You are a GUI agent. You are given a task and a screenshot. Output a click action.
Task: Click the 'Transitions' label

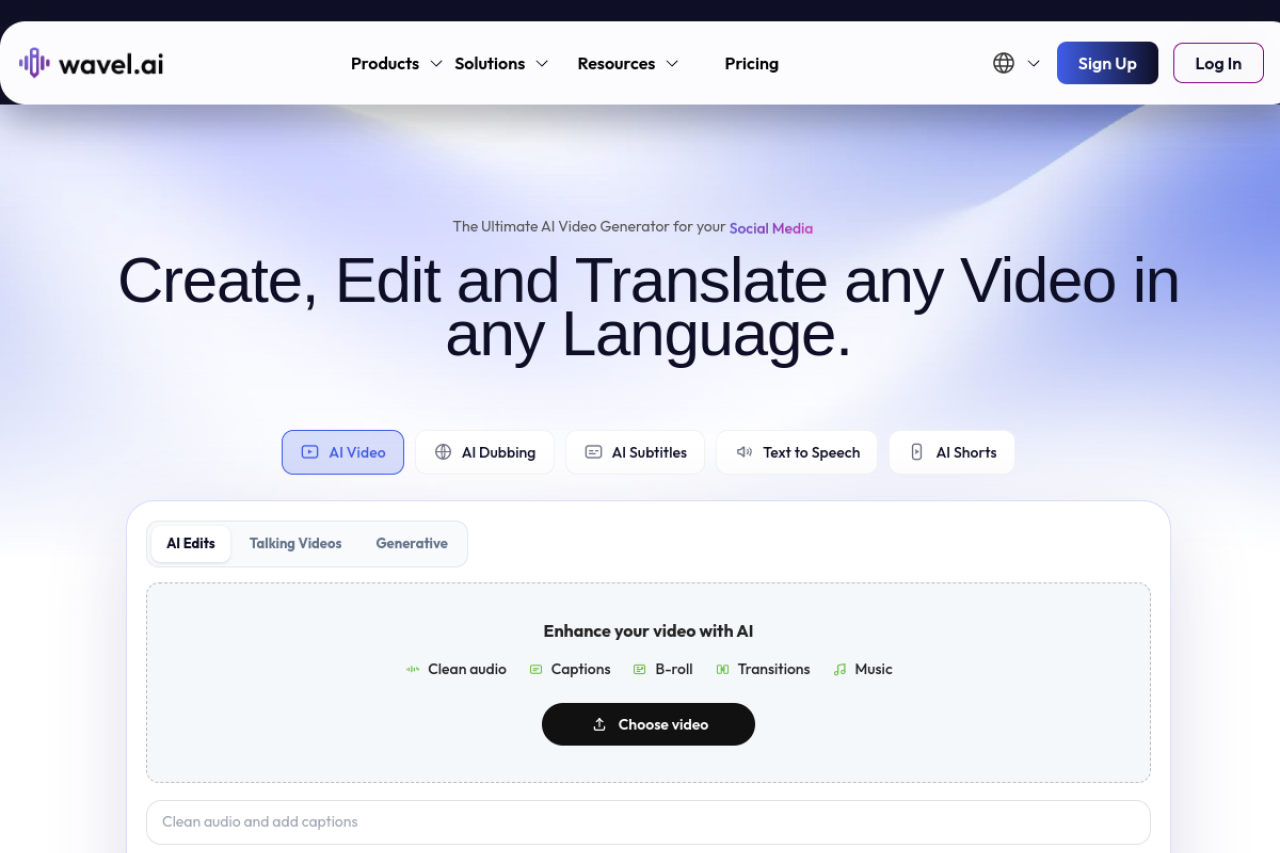(774, 669)
